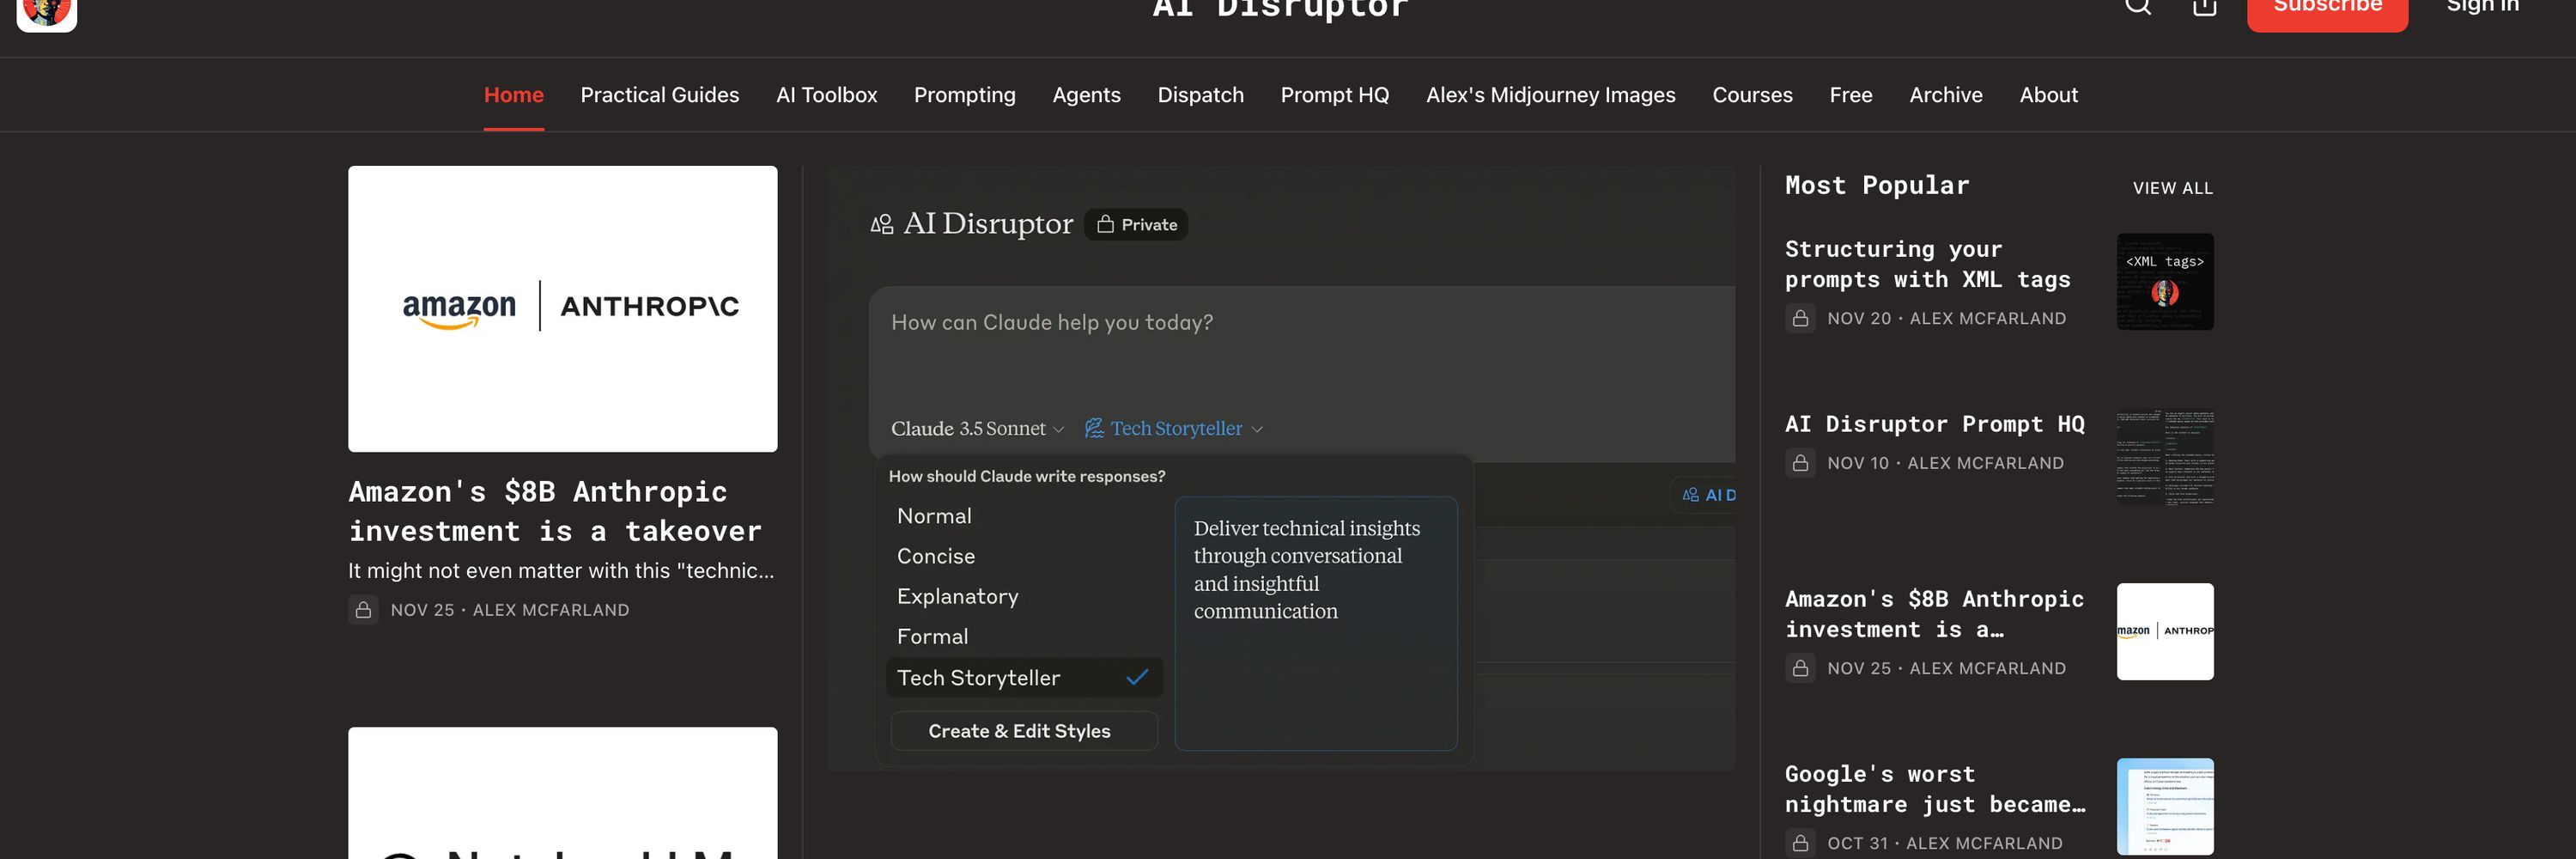Click the Google's worst nightmare thumbnail

(2165, 807)
